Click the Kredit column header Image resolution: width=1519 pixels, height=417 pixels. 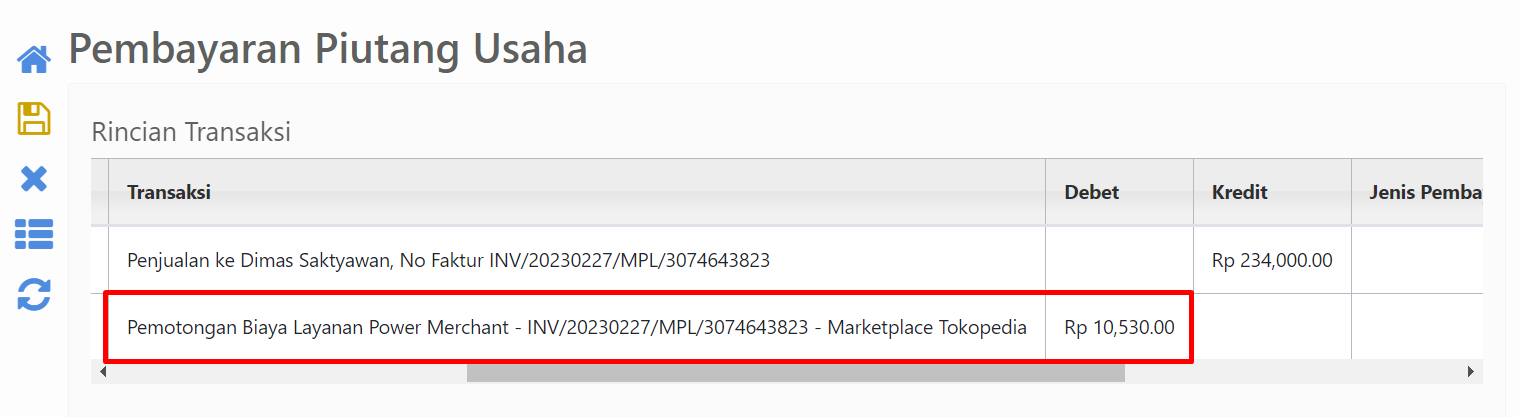click(x=1239, y=193)
